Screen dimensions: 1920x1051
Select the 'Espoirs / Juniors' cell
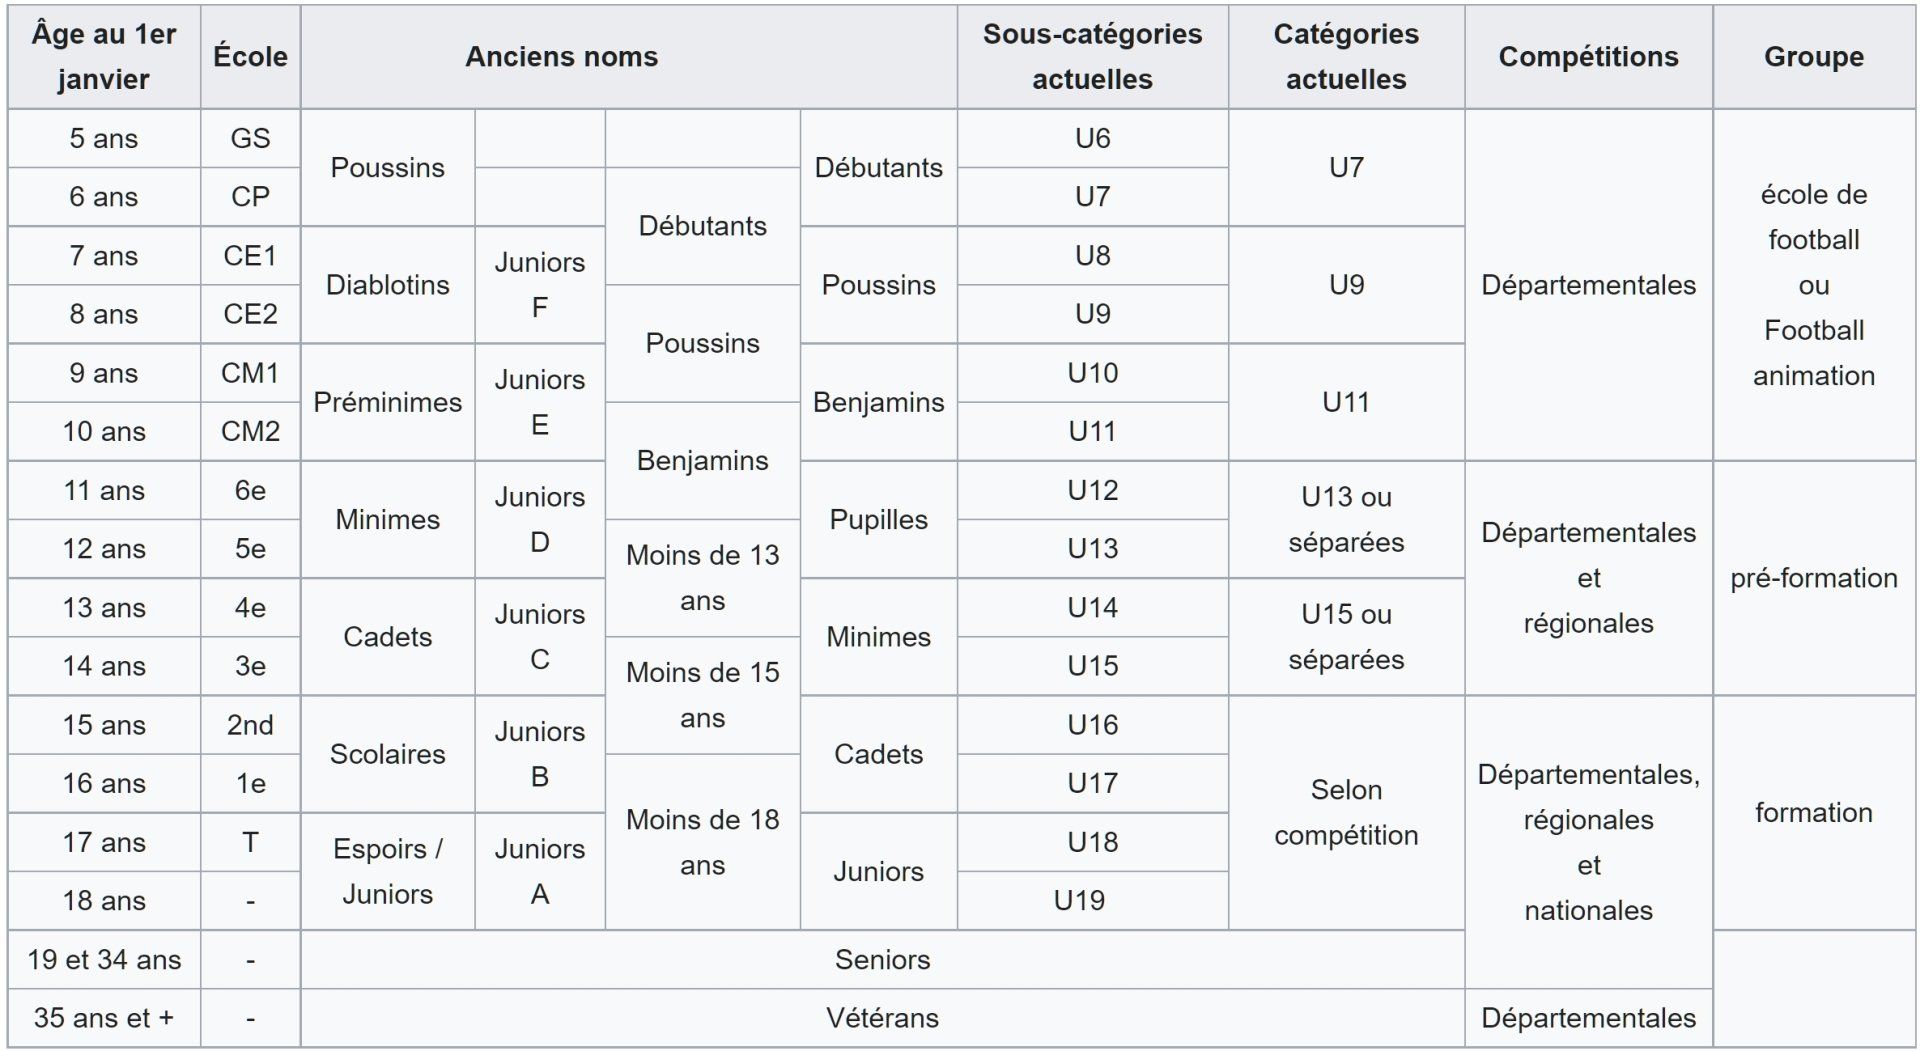pos(387,871)
